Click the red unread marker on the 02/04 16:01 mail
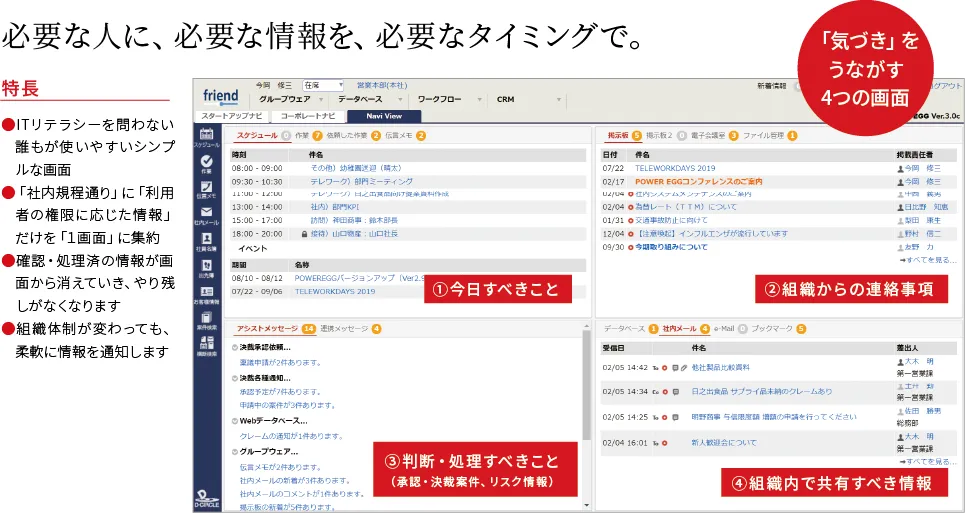Image resolution: width=965 pixels, height=513 pixels. pos(665,443)
